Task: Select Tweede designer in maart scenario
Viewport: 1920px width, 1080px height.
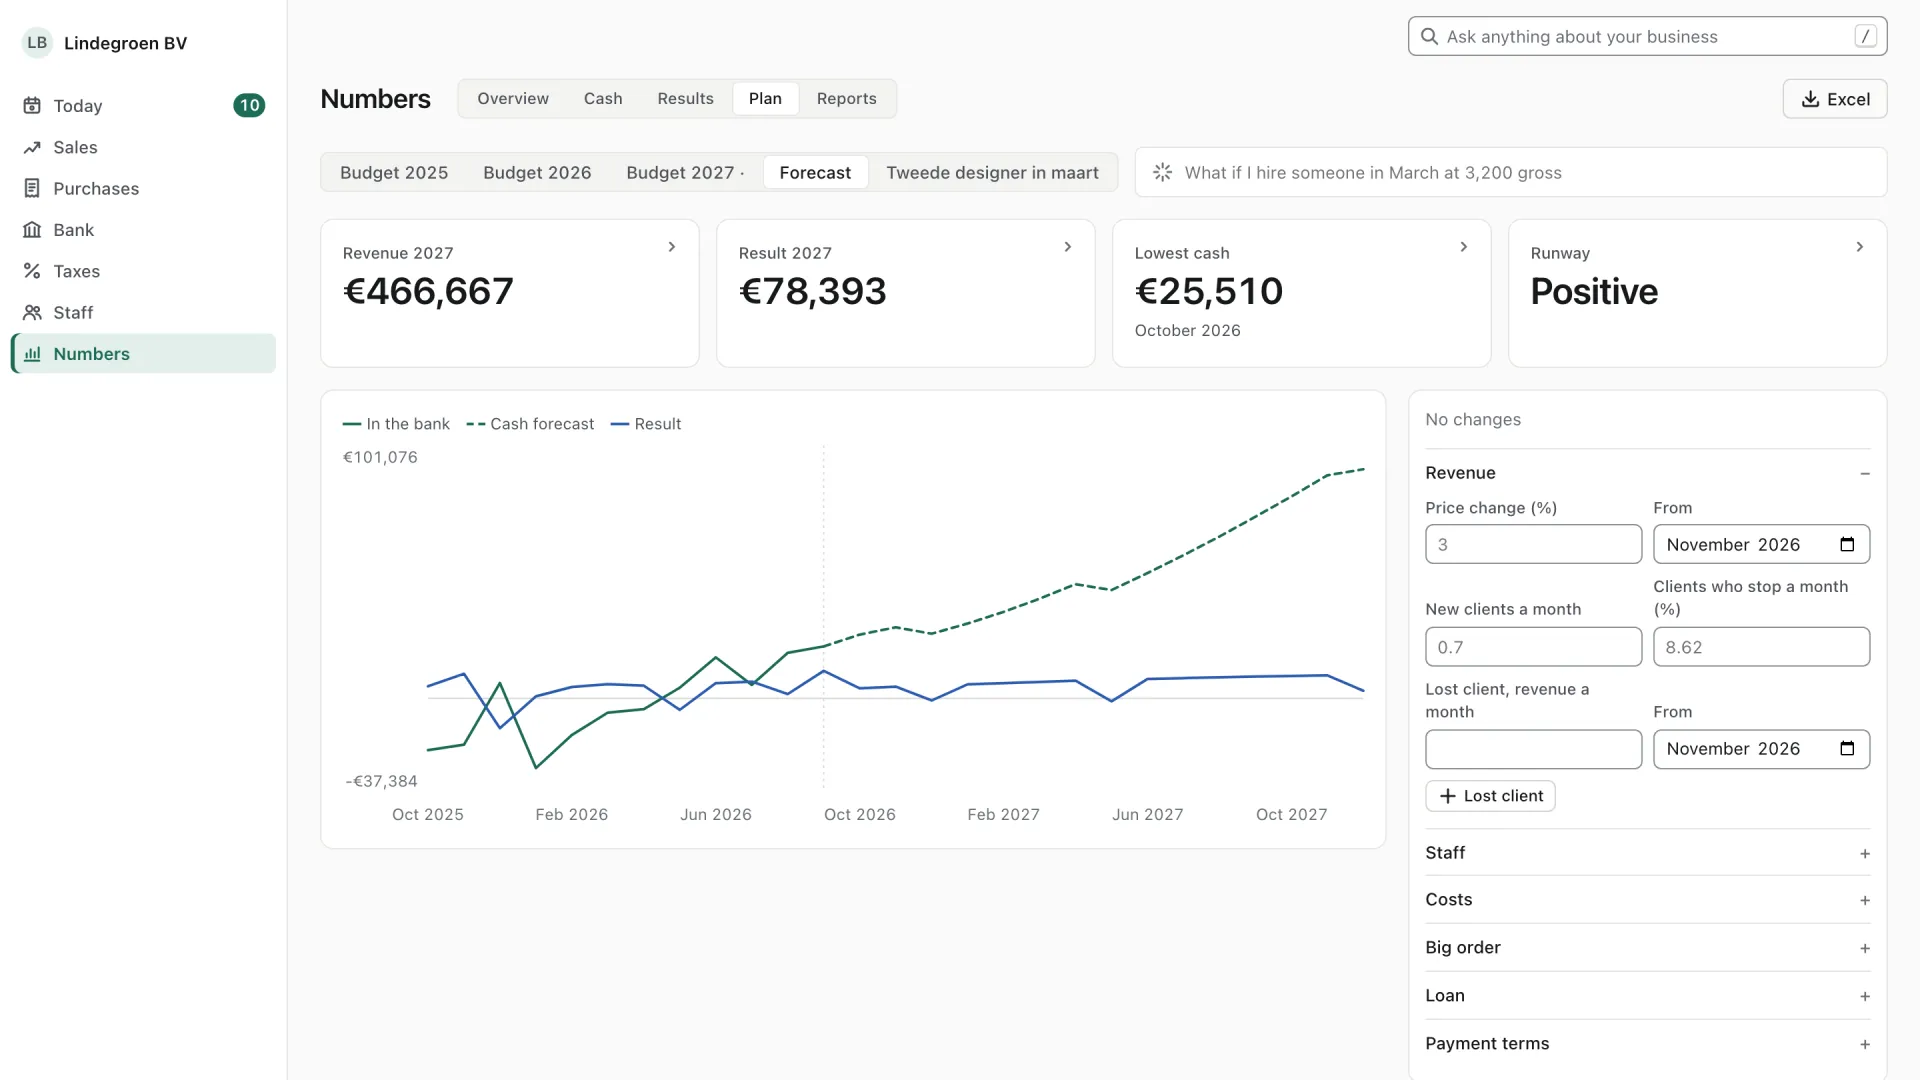Action: click(992, 173)
